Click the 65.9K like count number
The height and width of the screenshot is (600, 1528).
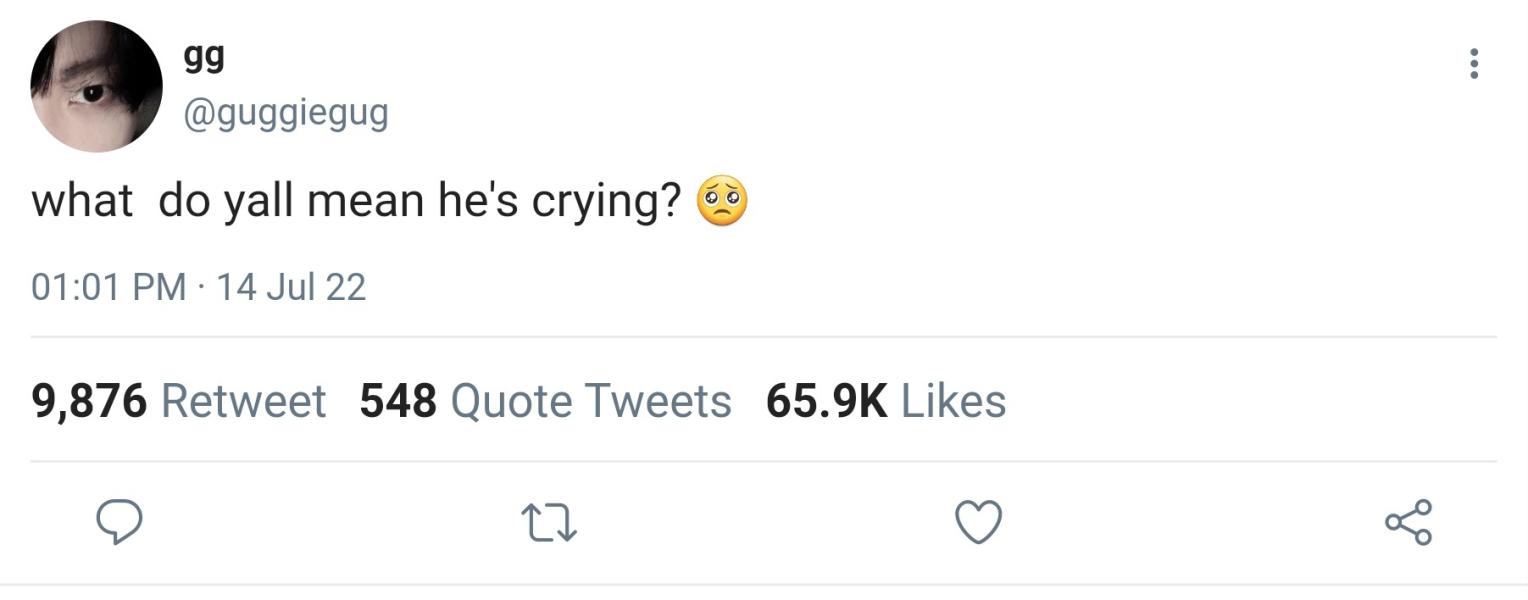(826, 401)
